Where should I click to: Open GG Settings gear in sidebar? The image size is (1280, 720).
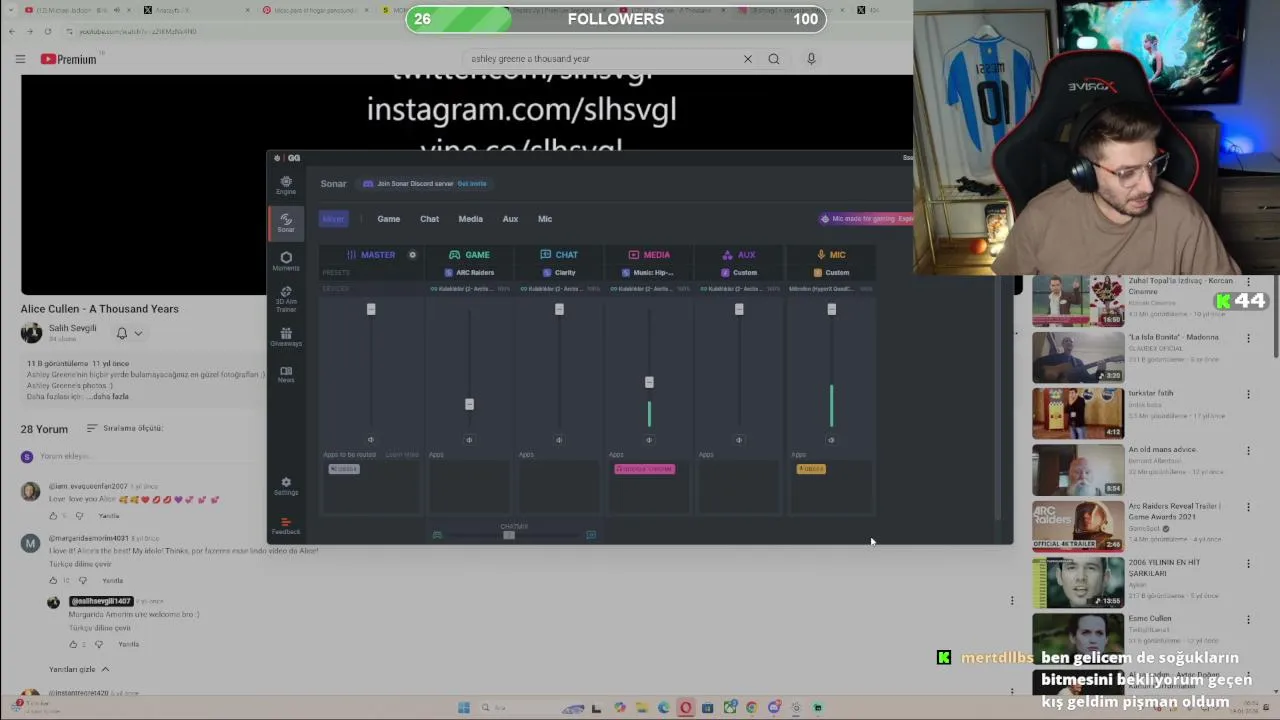point(286,486)
